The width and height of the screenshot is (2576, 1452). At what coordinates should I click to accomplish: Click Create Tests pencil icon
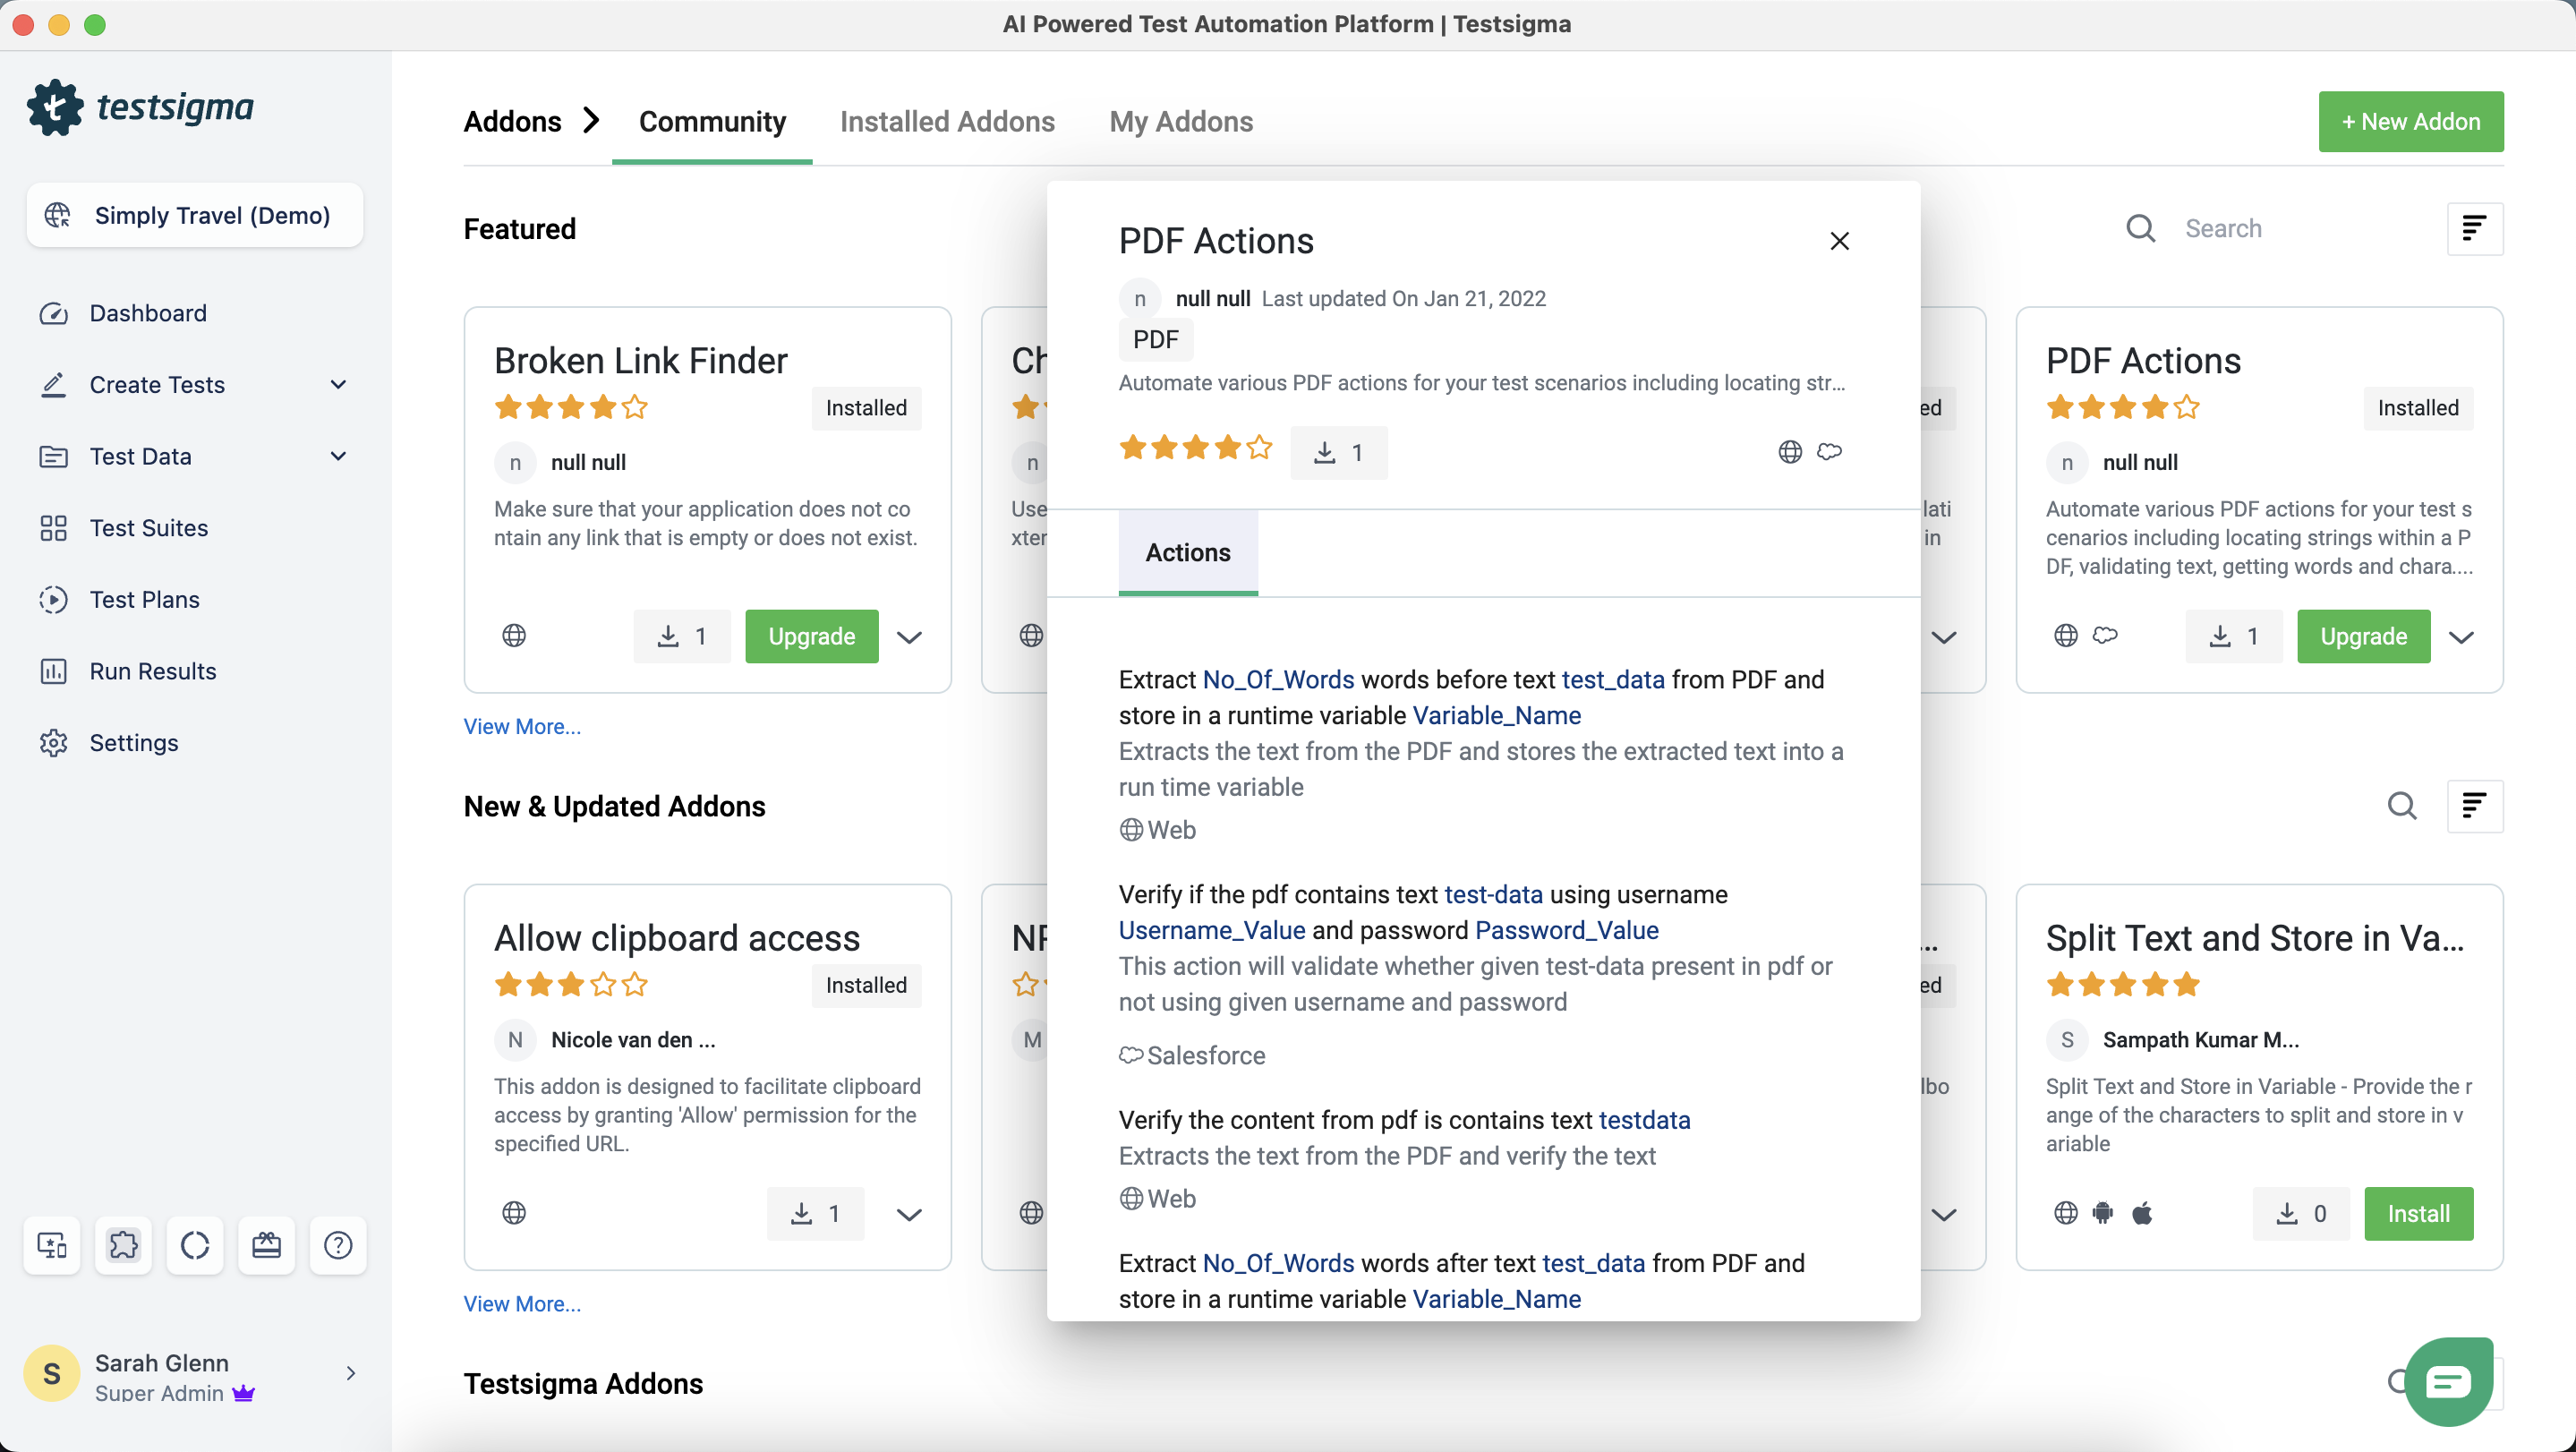pos(53,385)
